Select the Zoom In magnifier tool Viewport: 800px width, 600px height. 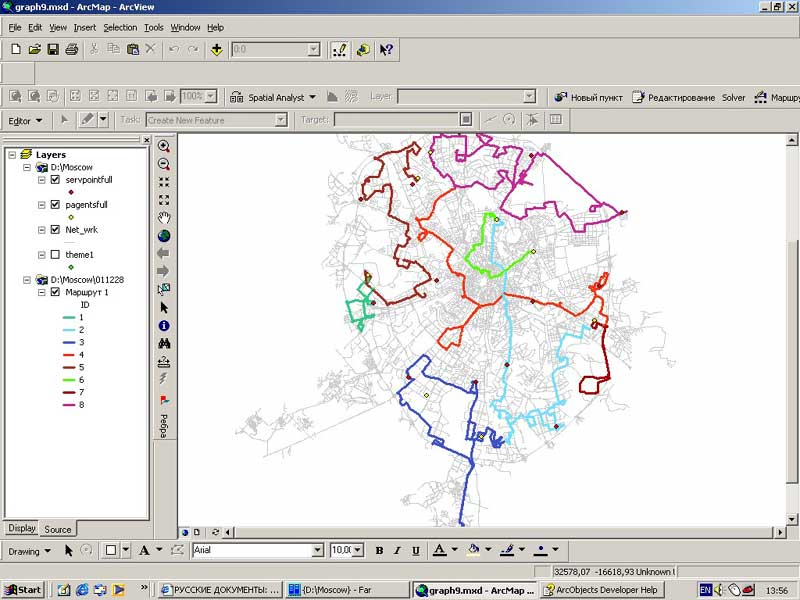[x=164, y=146]
